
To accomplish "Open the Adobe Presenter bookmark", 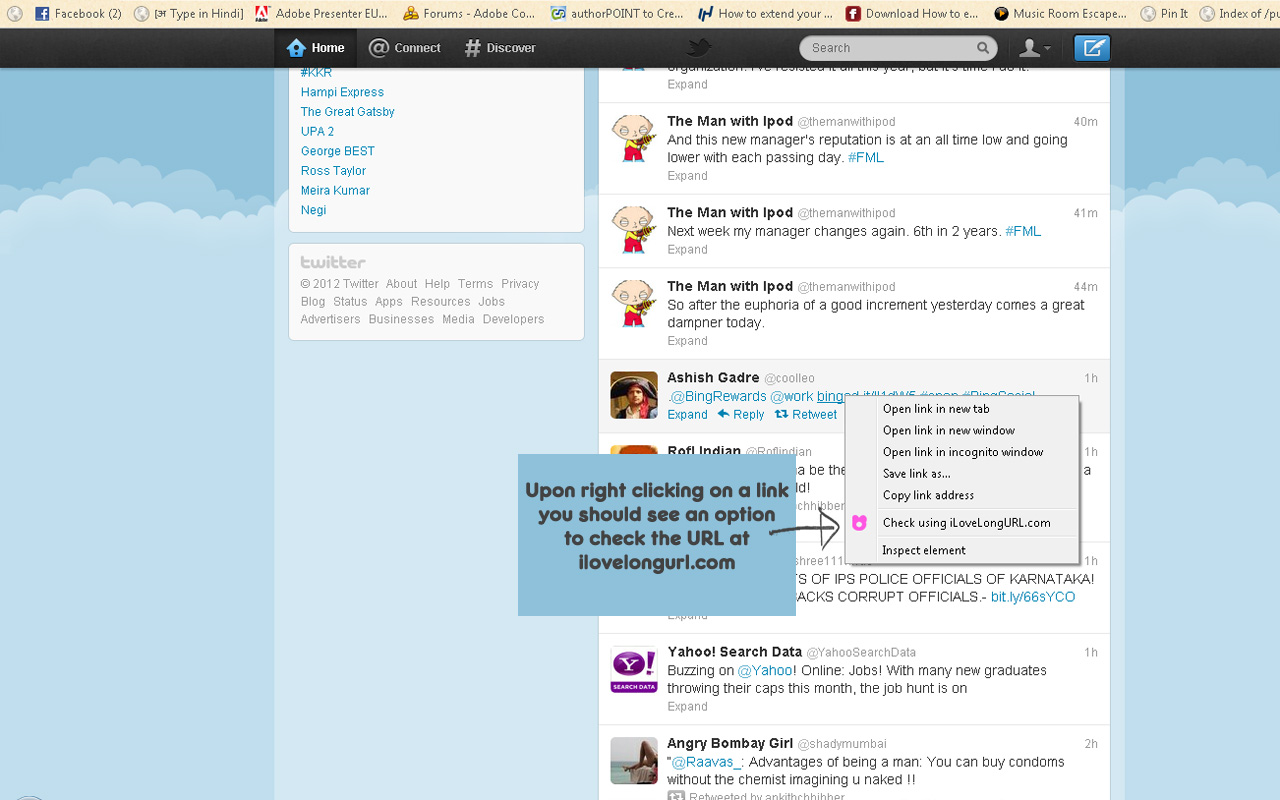I will coord(321,14).
